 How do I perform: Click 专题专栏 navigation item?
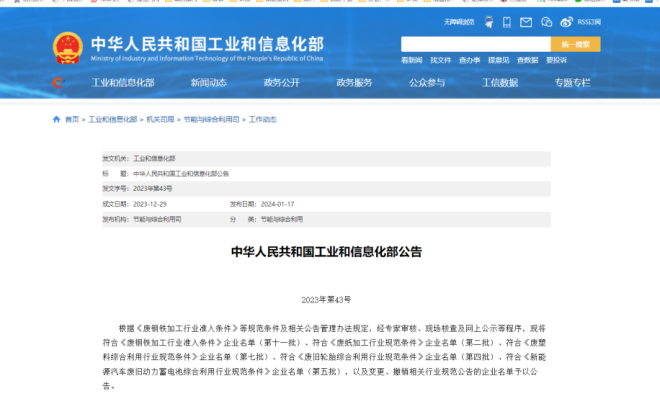pos(573,82)
